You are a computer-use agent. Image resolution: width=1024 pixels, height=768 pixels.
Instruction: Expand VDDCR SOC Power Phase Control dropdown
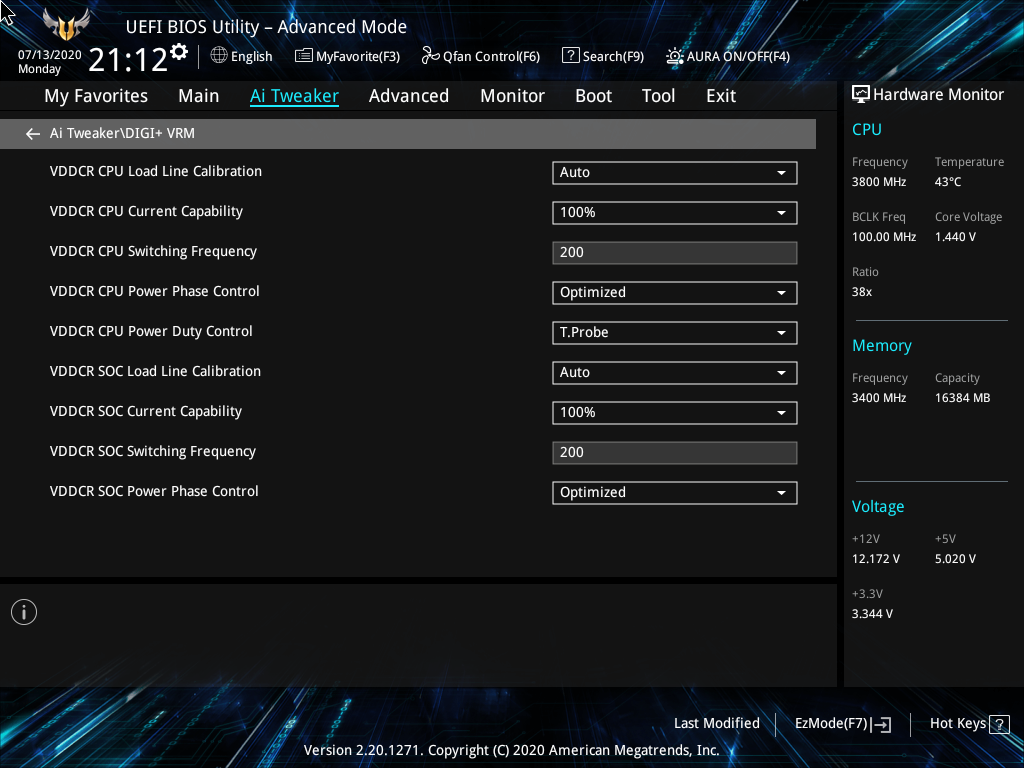click(x=675, y=492)
